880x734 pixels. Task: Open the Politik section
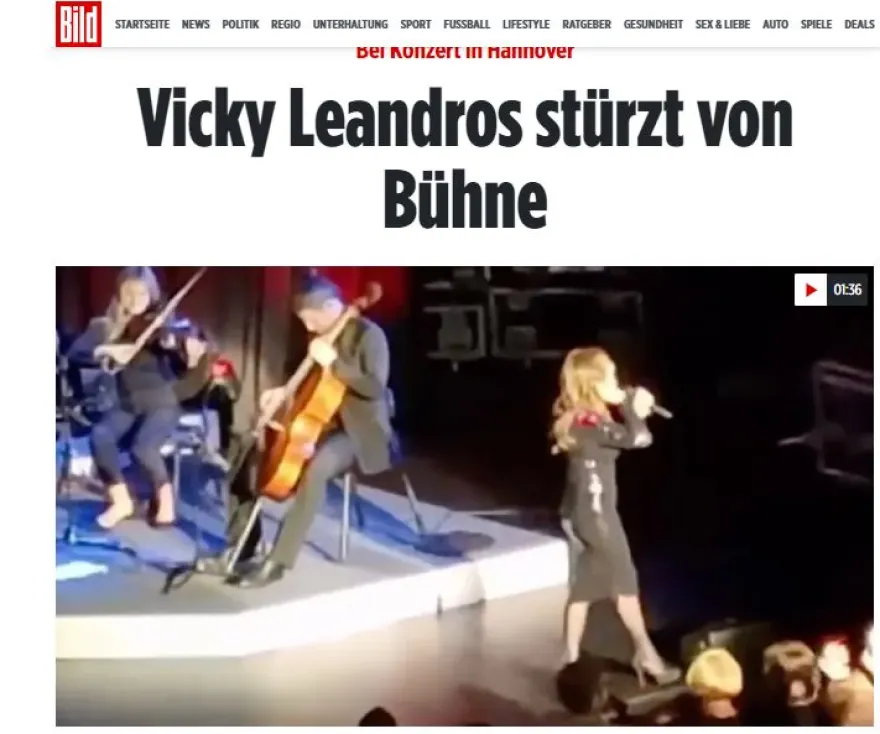click(x=240, y=25)
